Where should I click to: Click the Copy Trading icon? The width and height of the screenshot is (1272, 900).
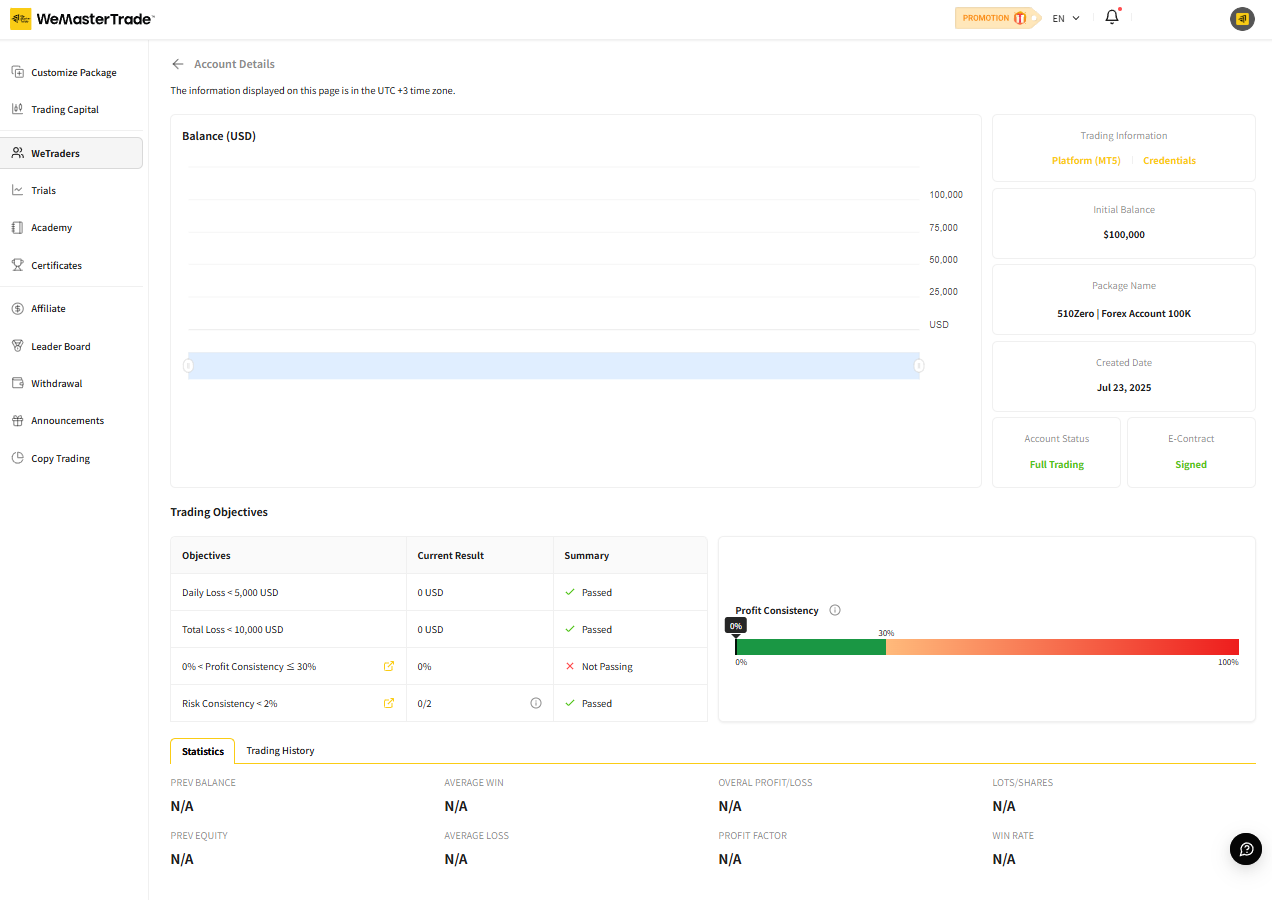coord(17,458)
